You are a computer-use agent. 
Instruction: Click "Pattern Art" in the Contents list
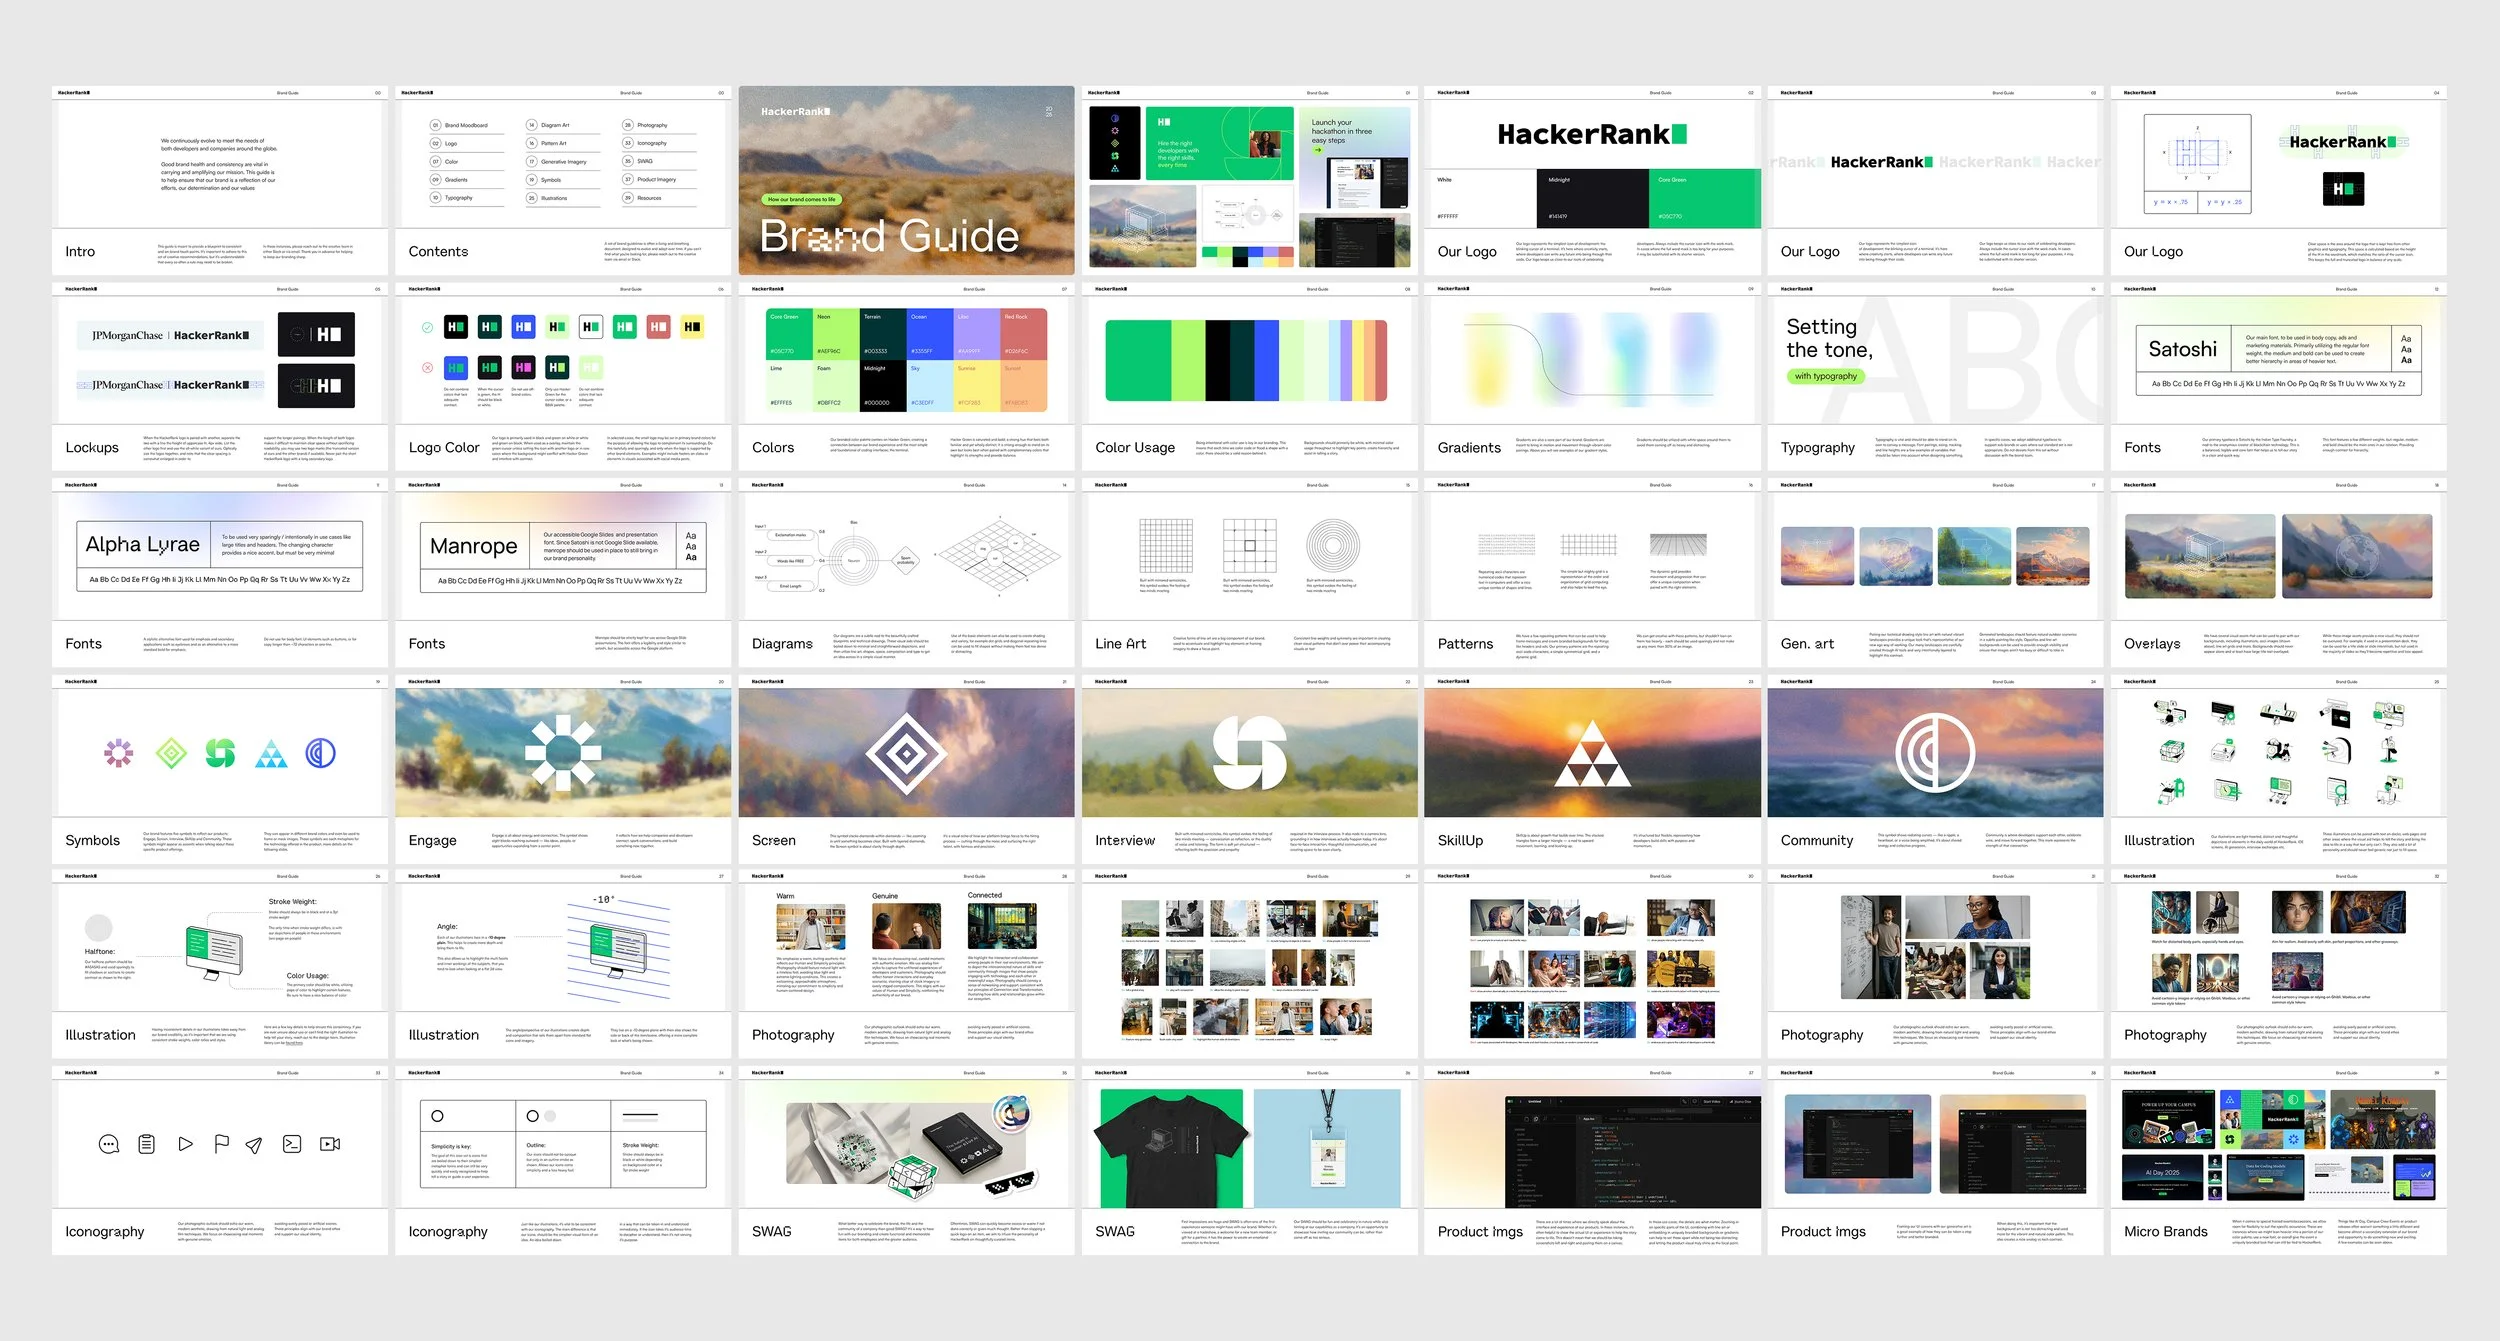553,144
